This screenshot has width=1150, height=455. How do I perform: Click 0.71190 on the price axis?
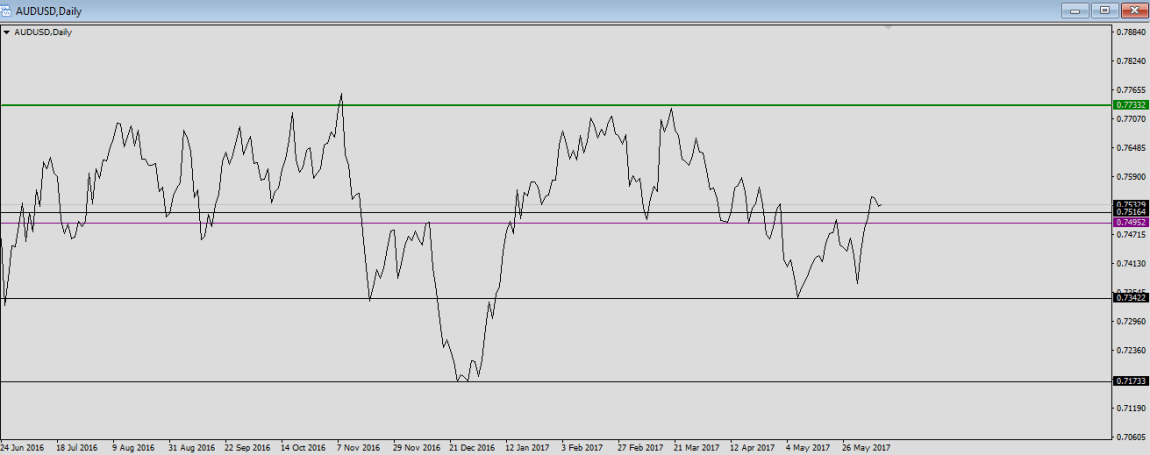(1132, 408)
